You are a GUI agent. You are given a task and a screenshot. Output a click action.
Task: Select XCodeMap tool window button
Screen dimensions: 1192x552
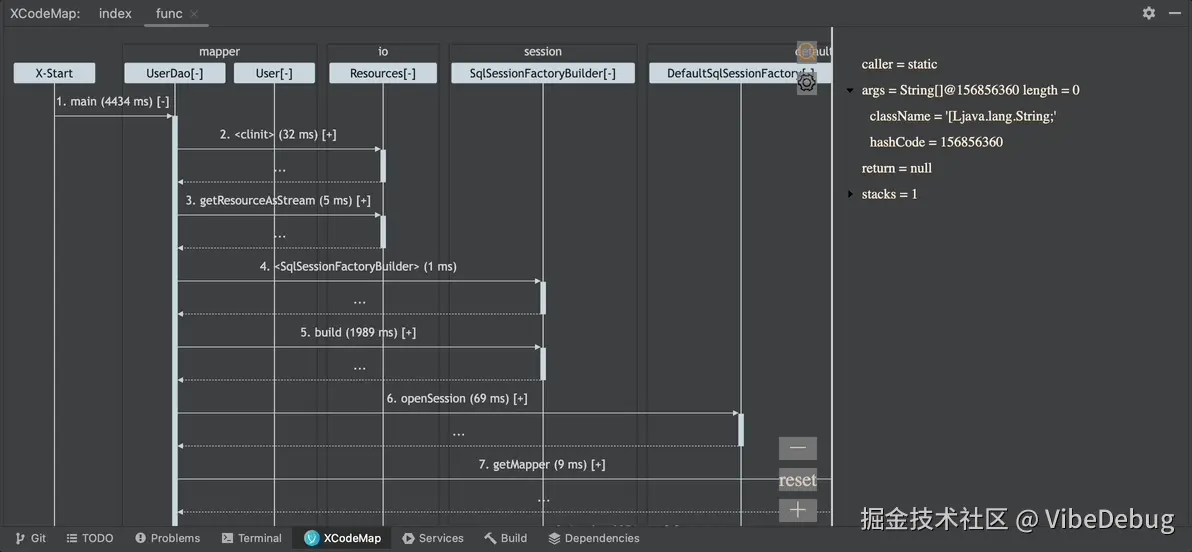click(342, 538)
